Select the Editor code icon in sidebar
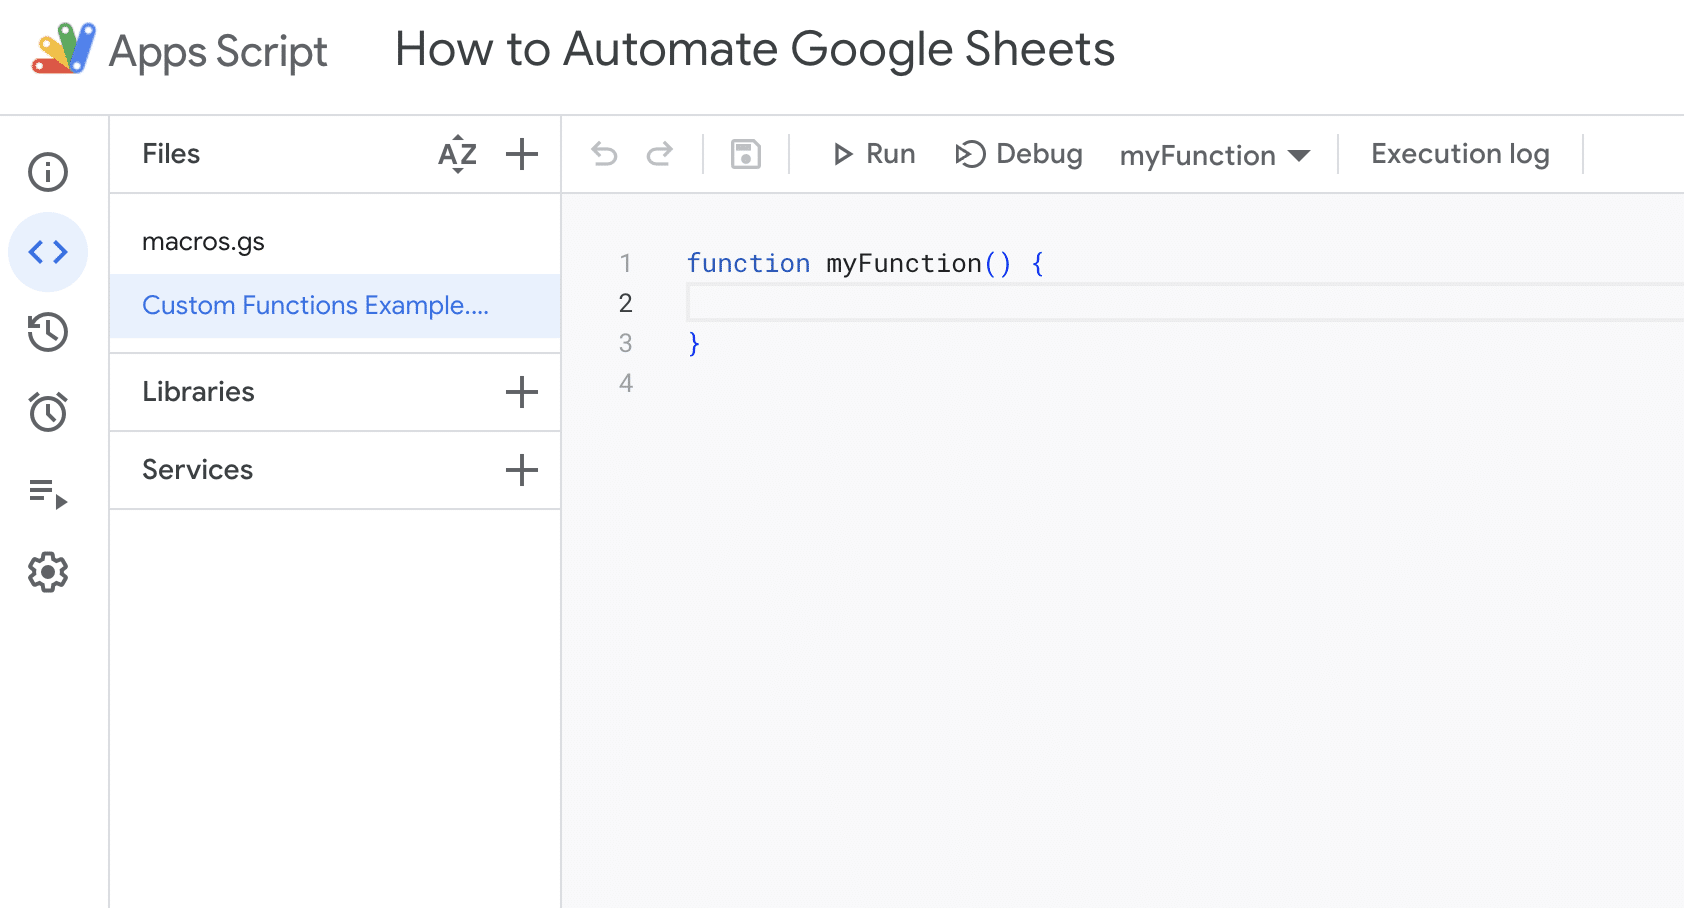Screen dimensions: 1684x908 (48, 252)
